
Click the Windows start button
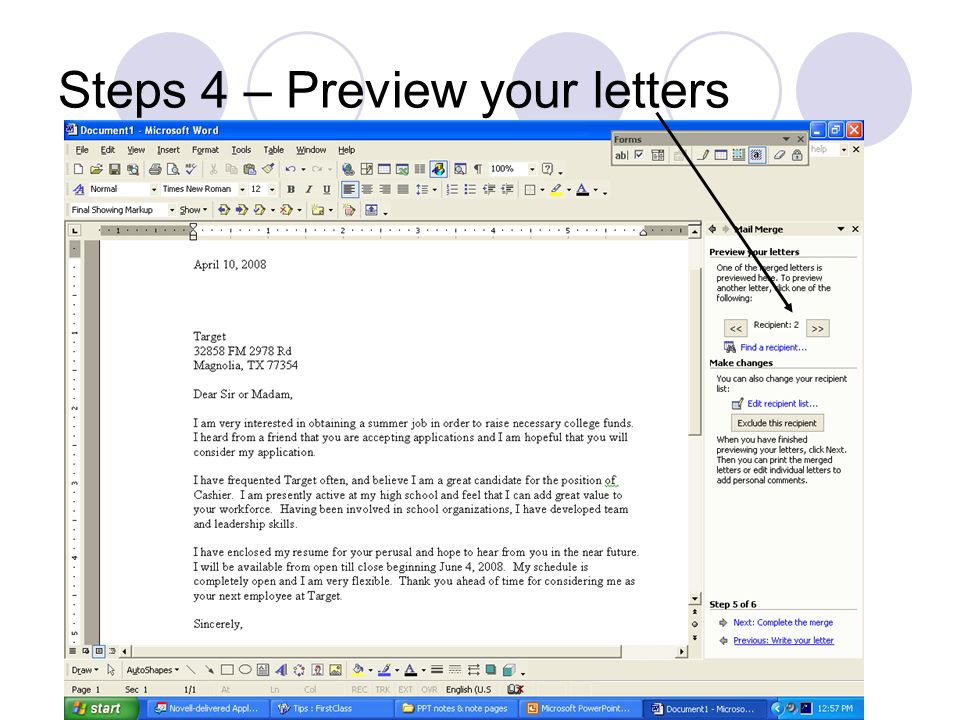tap(101, 708)
